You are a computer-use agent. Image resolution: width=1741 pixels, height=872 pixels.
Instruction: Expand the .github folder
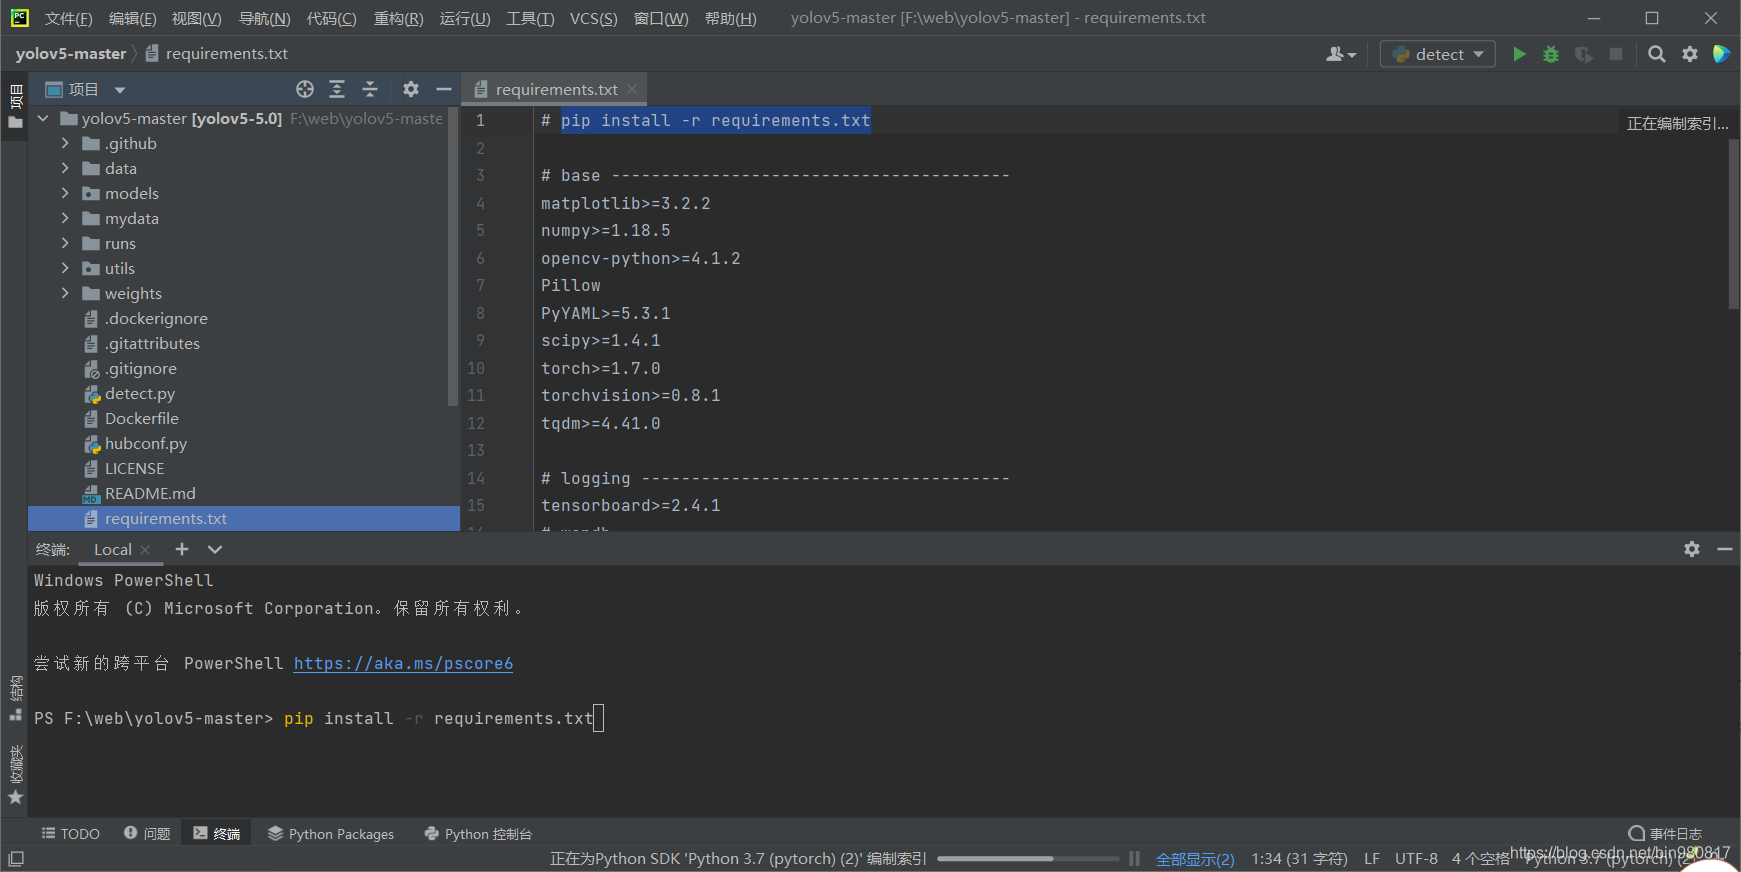(65, 143)
